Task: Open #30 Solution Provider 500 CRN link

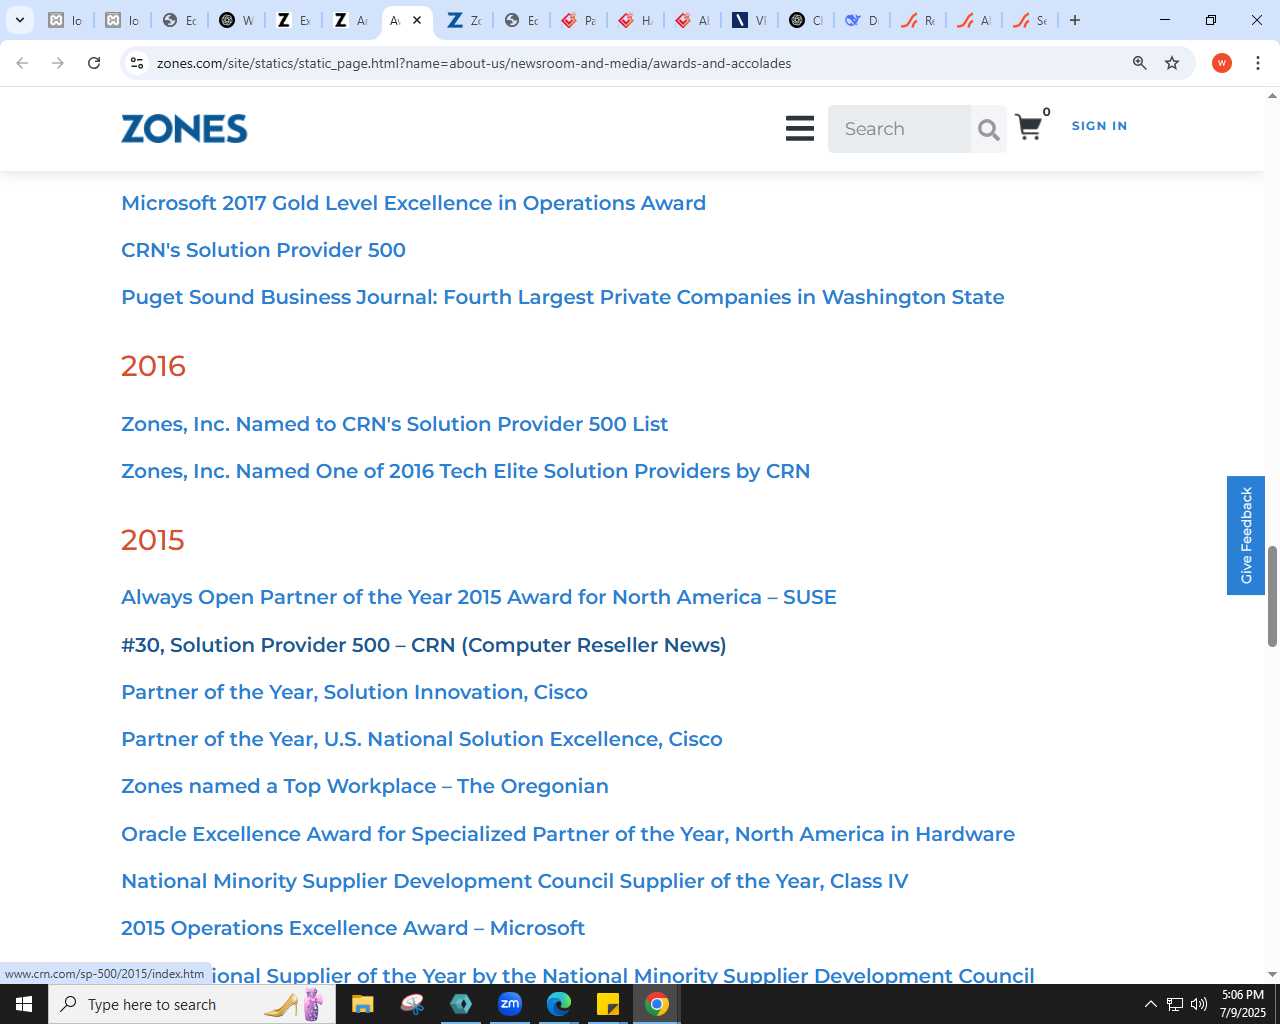Action: click(x=423, y=645)
